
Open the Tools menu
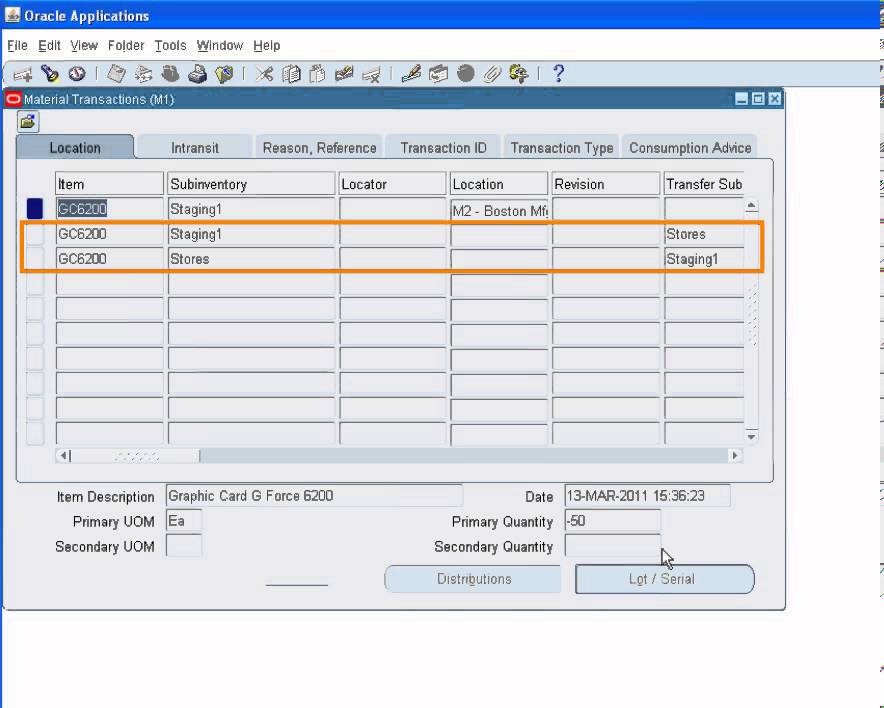pyautogui.click(x=170, y=46)
